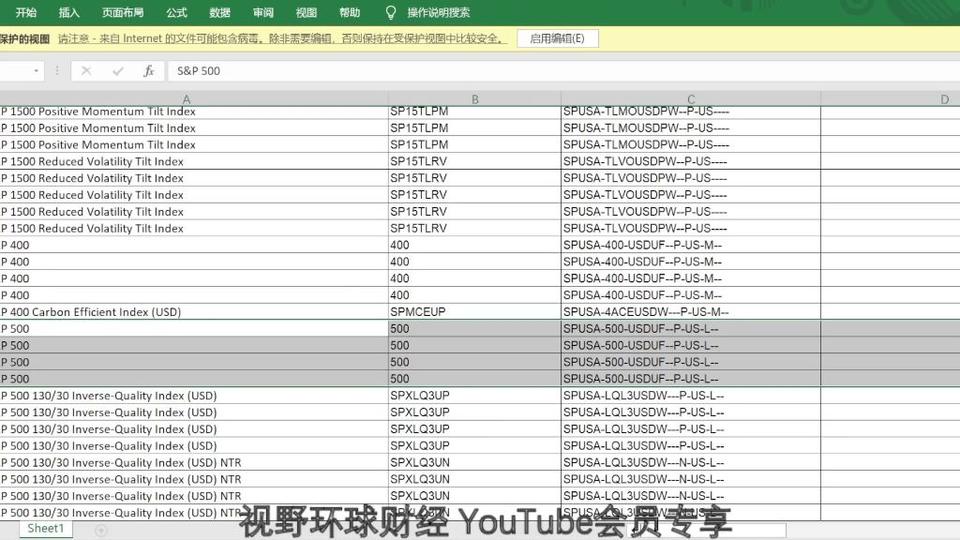Click the formula bar cancel X icon
Viewport: 960px width, 540px height.
coord(86,71)
